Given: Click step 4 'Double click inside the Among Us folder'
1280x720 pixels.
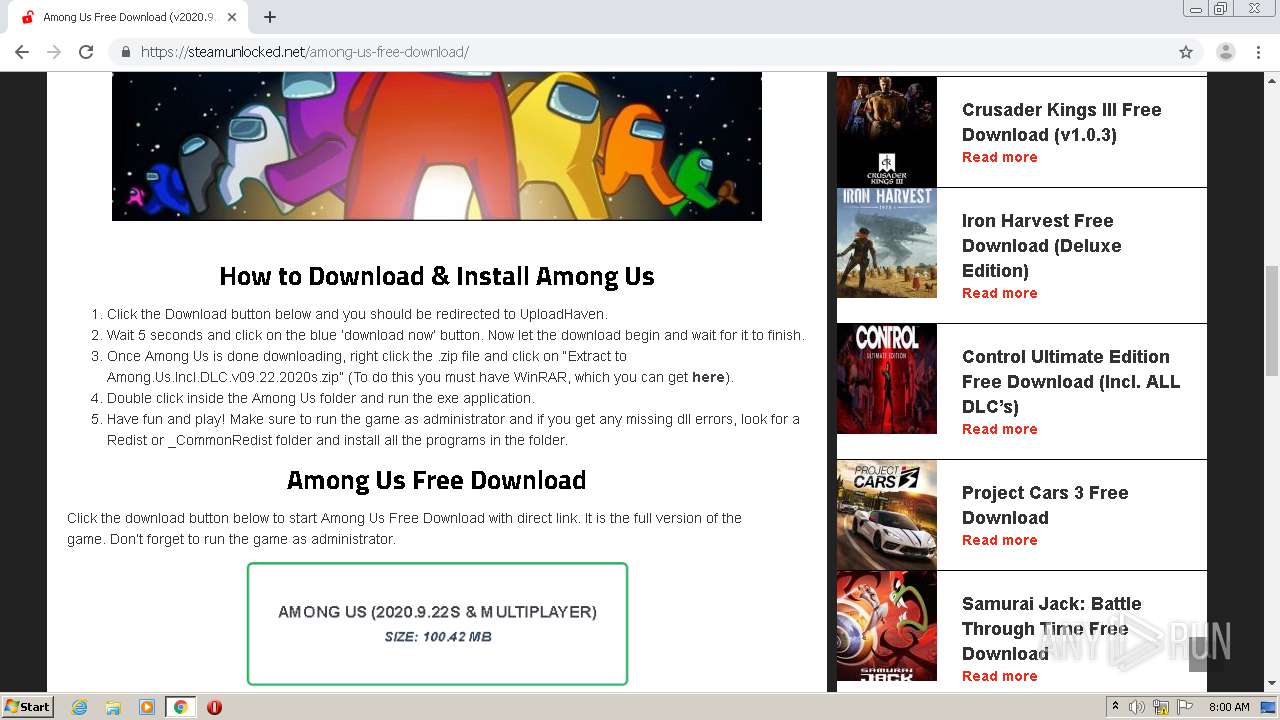Looking at the screenshot, I should 321,398.
